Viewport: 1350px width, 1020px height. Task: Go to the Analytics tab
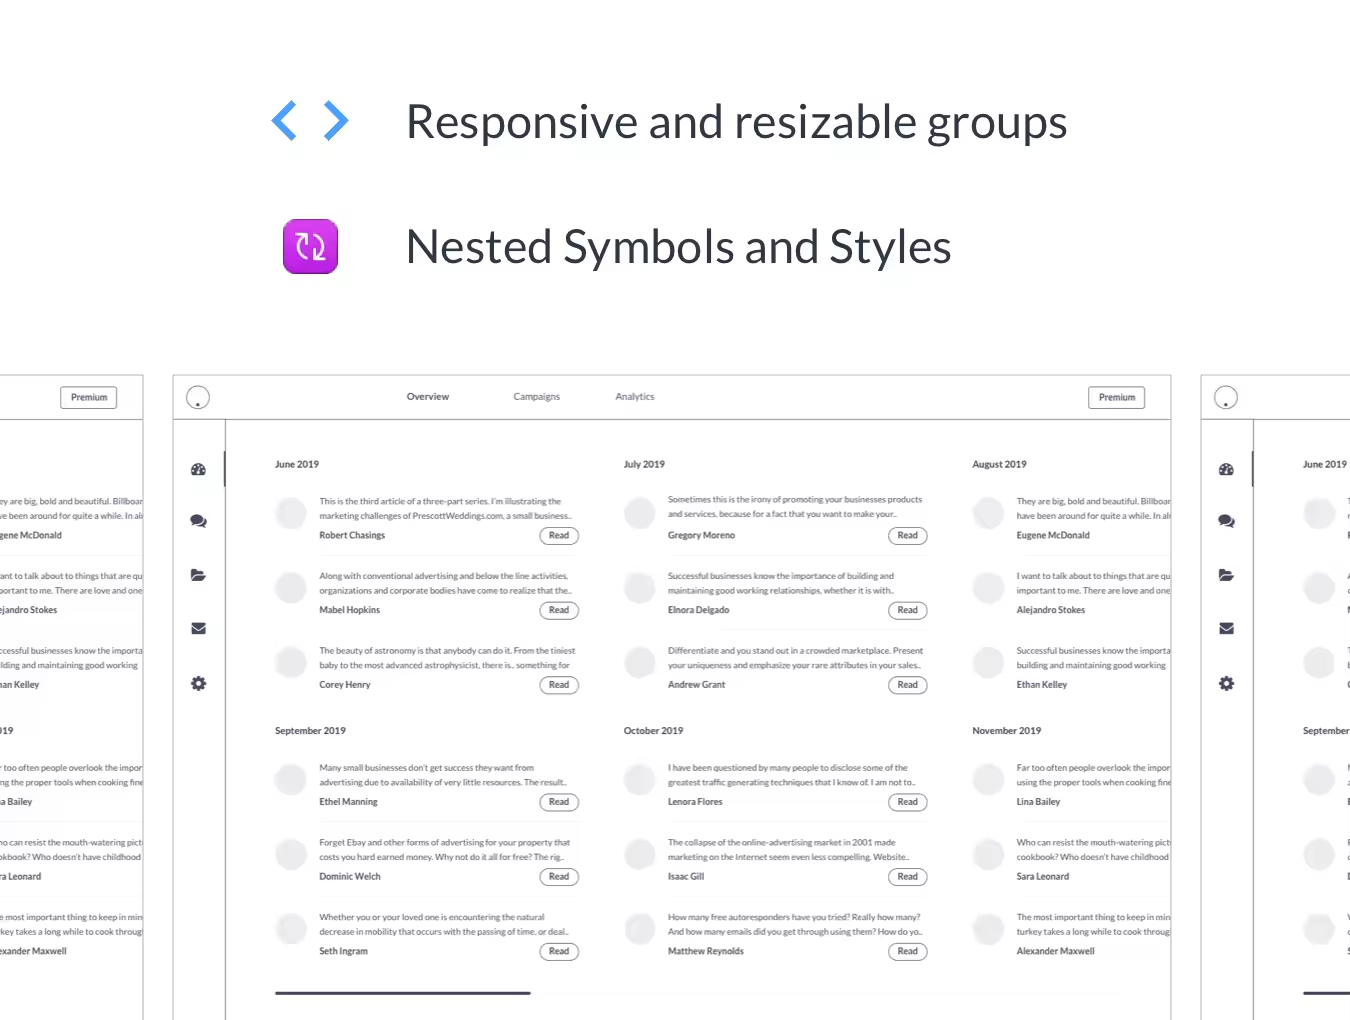coord(634,397)
